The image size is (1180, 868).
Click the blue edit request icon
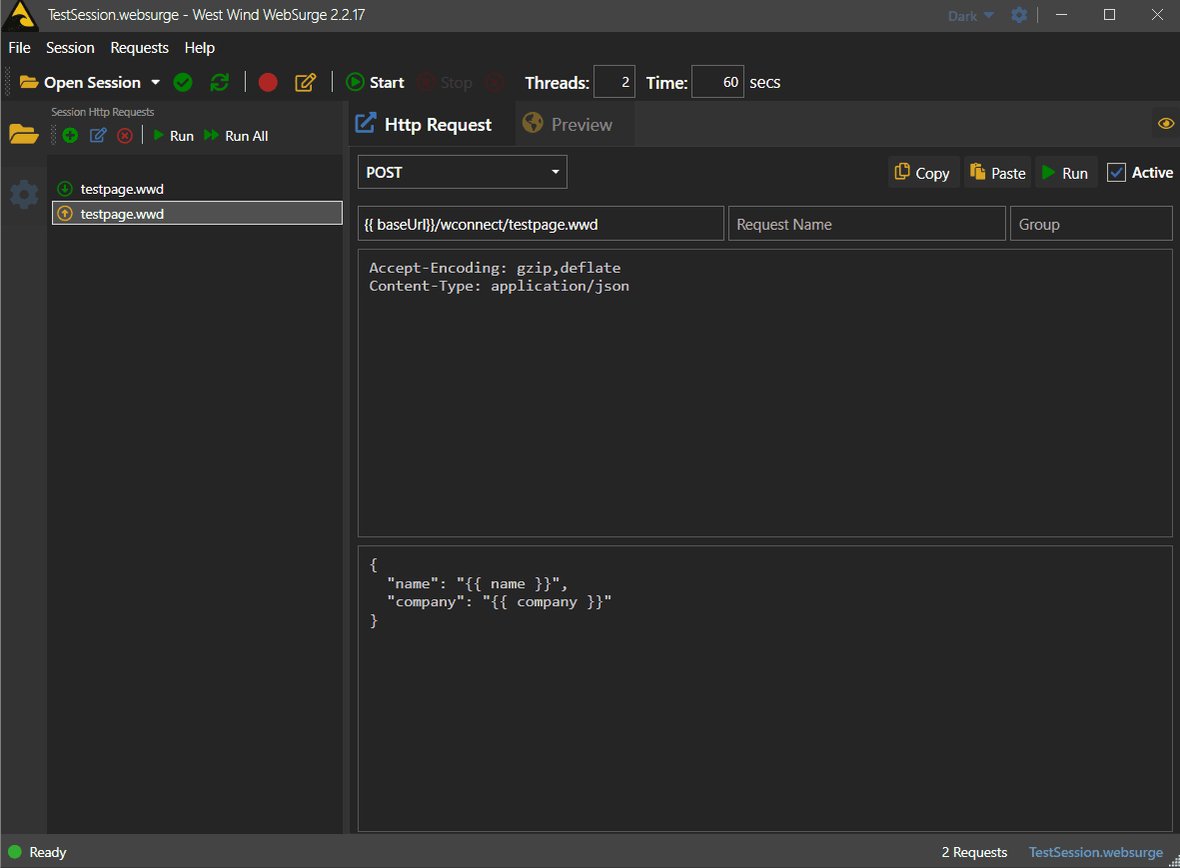pyautogui.click(x=98, y=136)
